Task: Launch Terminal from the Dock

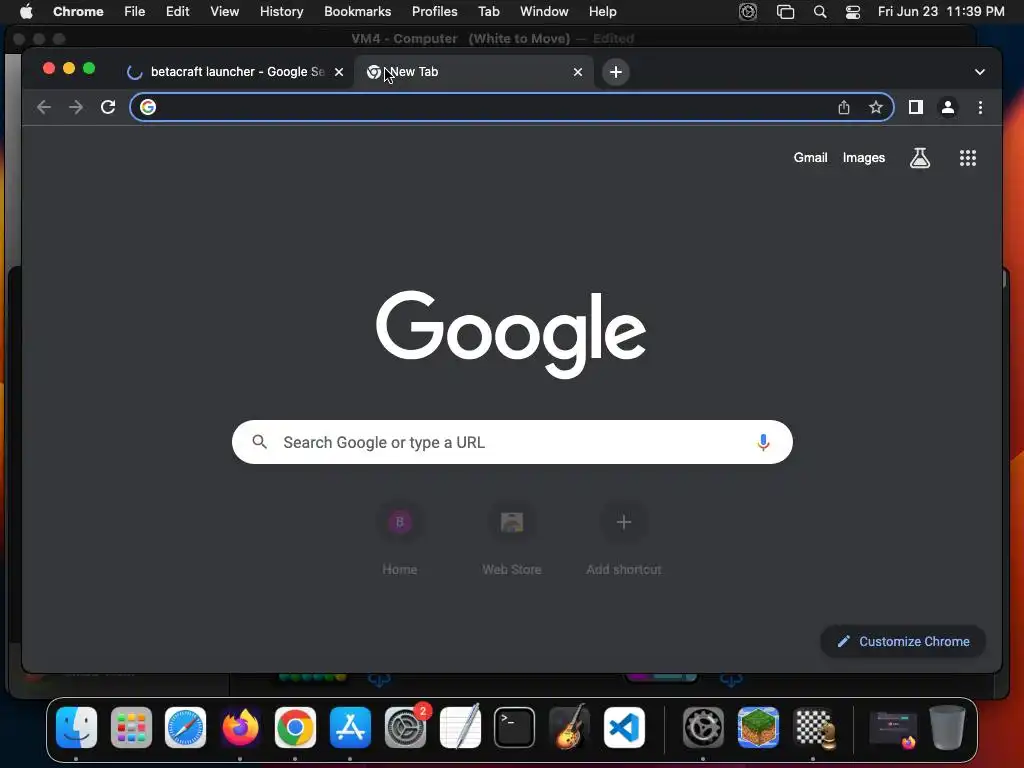Action: (514, 728)
